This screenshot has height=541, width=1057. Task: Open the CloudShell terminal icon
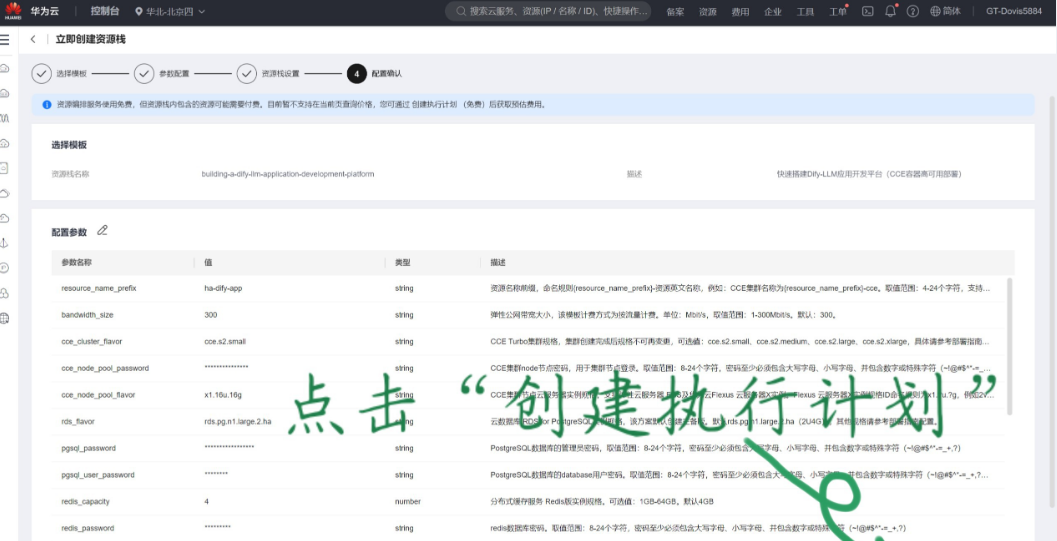[x=867, y=11]
